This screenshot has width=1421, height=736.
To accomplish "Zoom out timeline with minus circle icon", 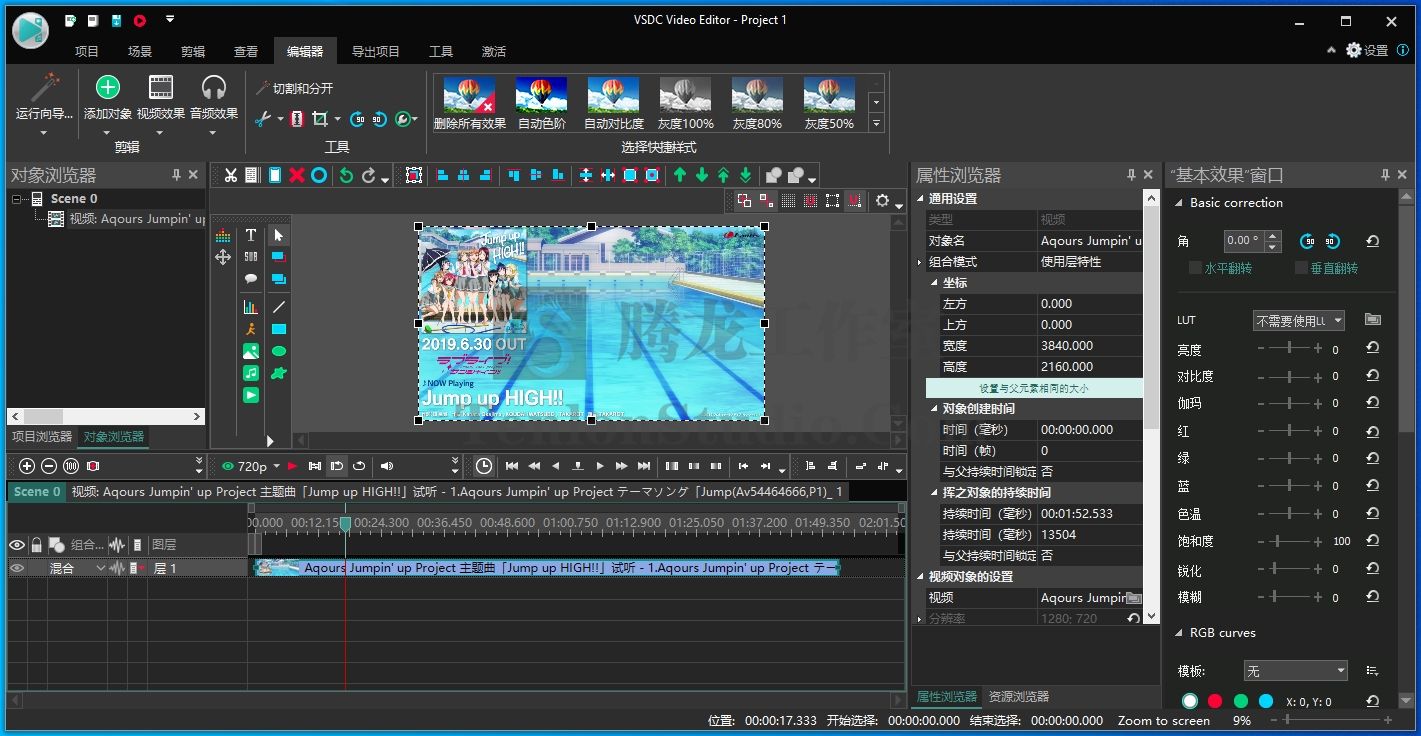I will 49,466.
